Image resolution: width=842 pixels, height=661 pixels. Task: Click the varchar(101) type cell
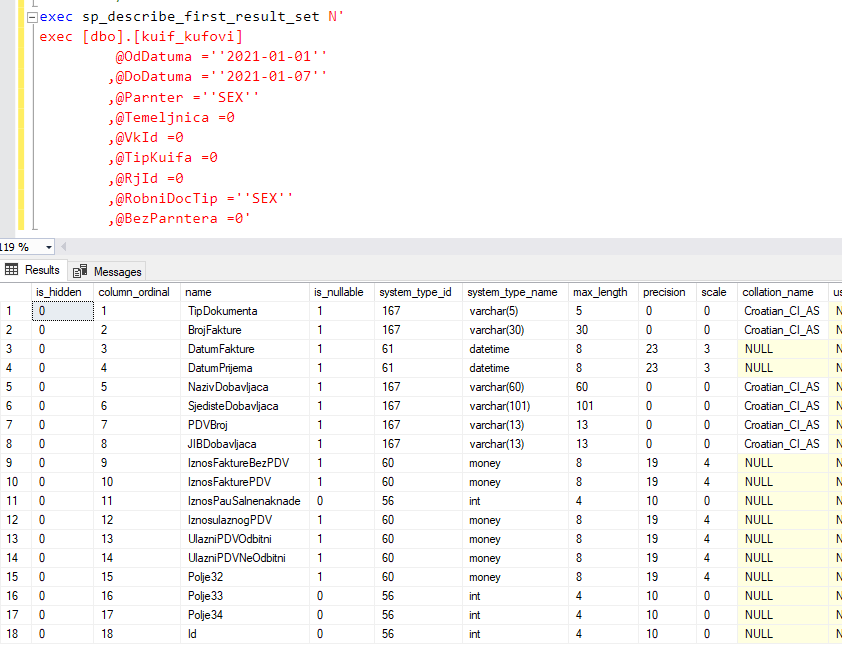coord(515,406)
